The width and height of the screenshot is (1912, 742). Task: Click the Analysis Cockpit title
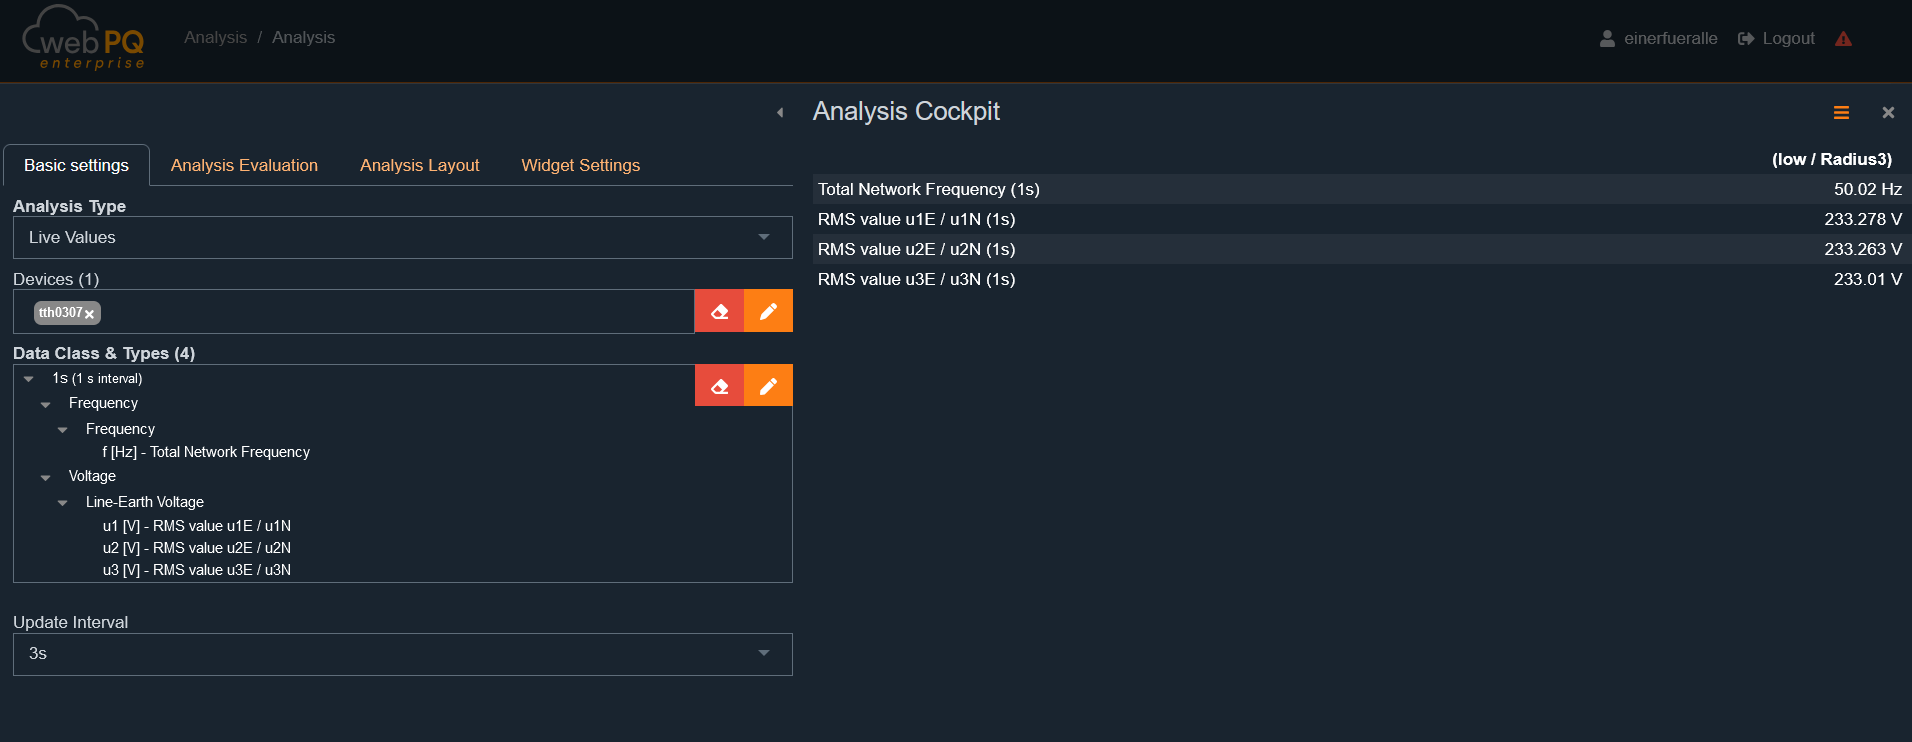pos(906,111)
